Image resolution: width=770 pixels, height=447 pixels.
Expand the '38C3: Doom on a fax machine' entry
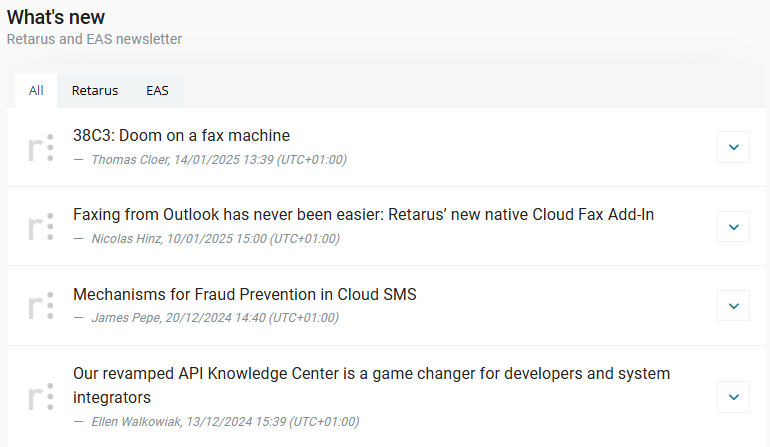[733, 147]
